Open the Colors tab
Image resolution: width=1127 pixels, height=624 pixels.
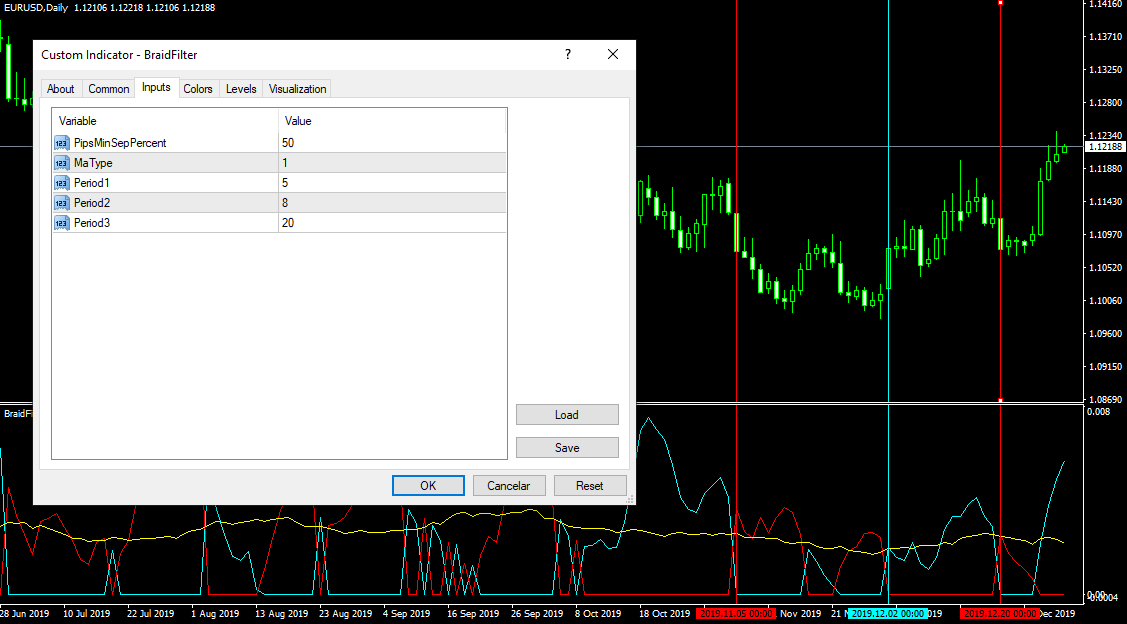198,89
